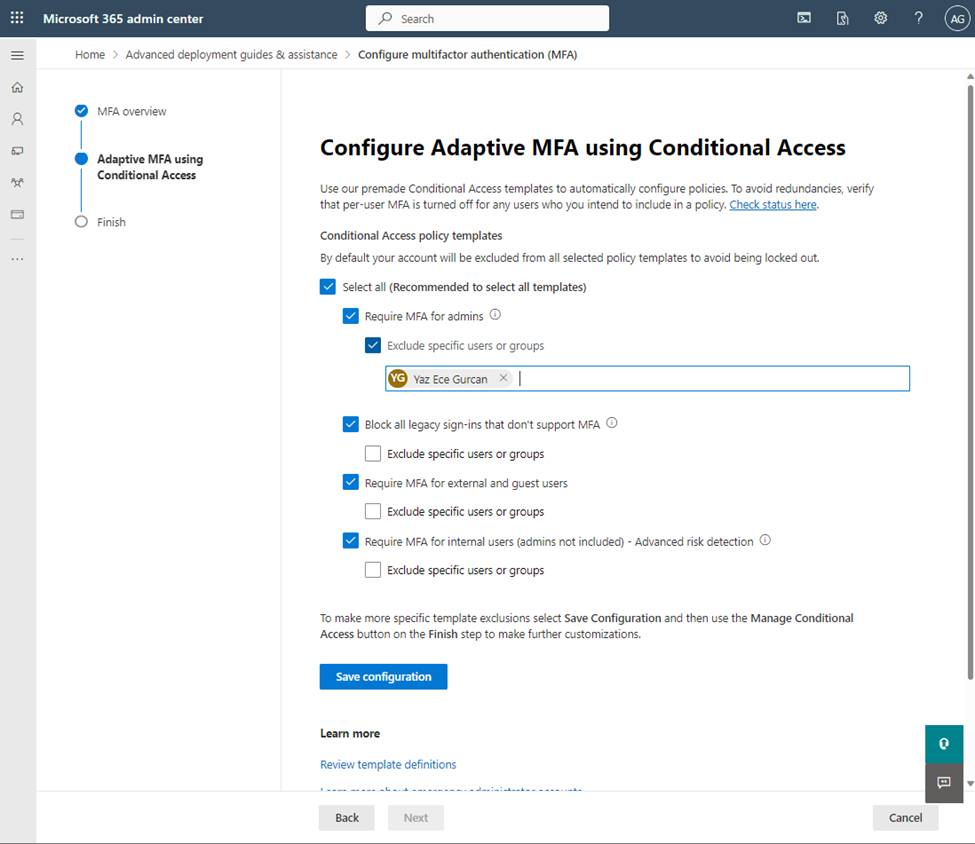975x844 pixels.
Task: Open Home from the sidebar icon
Action: pos(17,87)
